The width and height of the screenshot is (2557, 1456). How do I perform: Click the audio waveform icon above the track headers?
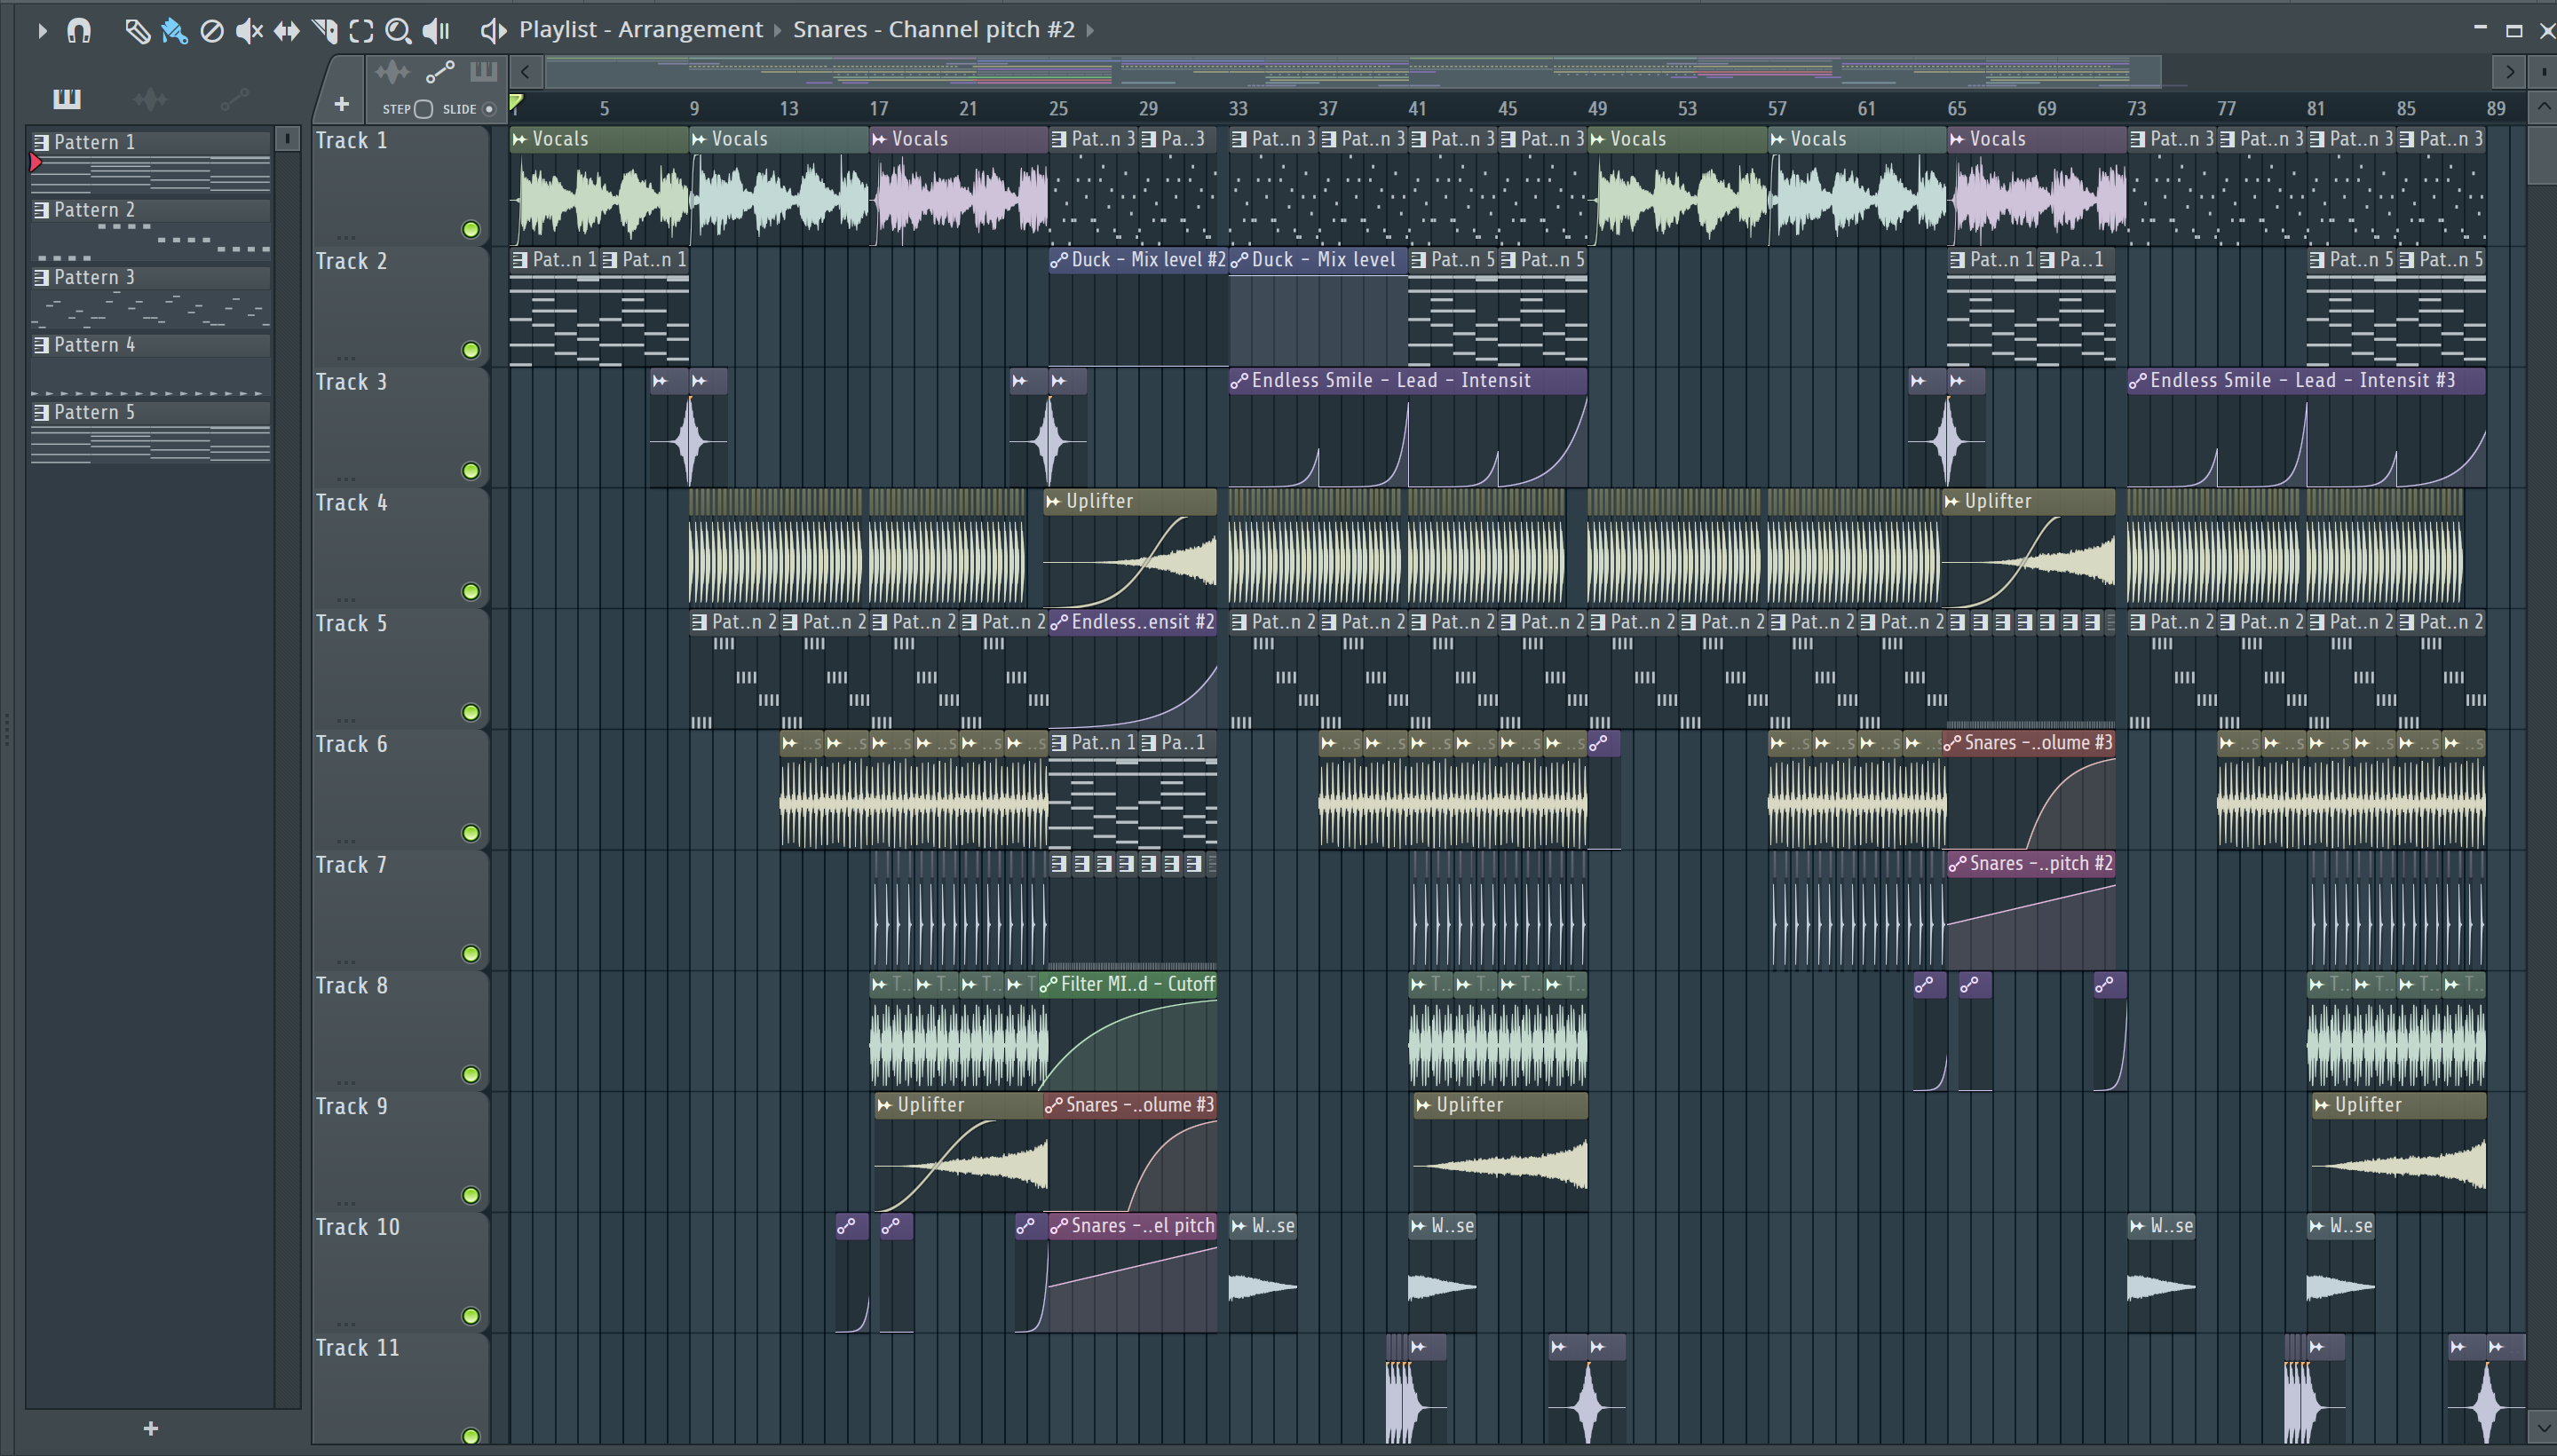point(392,72)
